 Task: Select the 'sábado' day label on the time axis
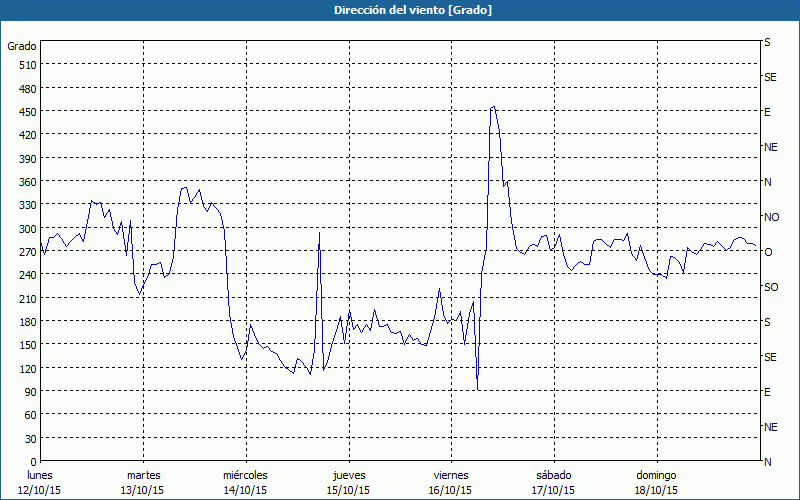click(x=553, y=475)
